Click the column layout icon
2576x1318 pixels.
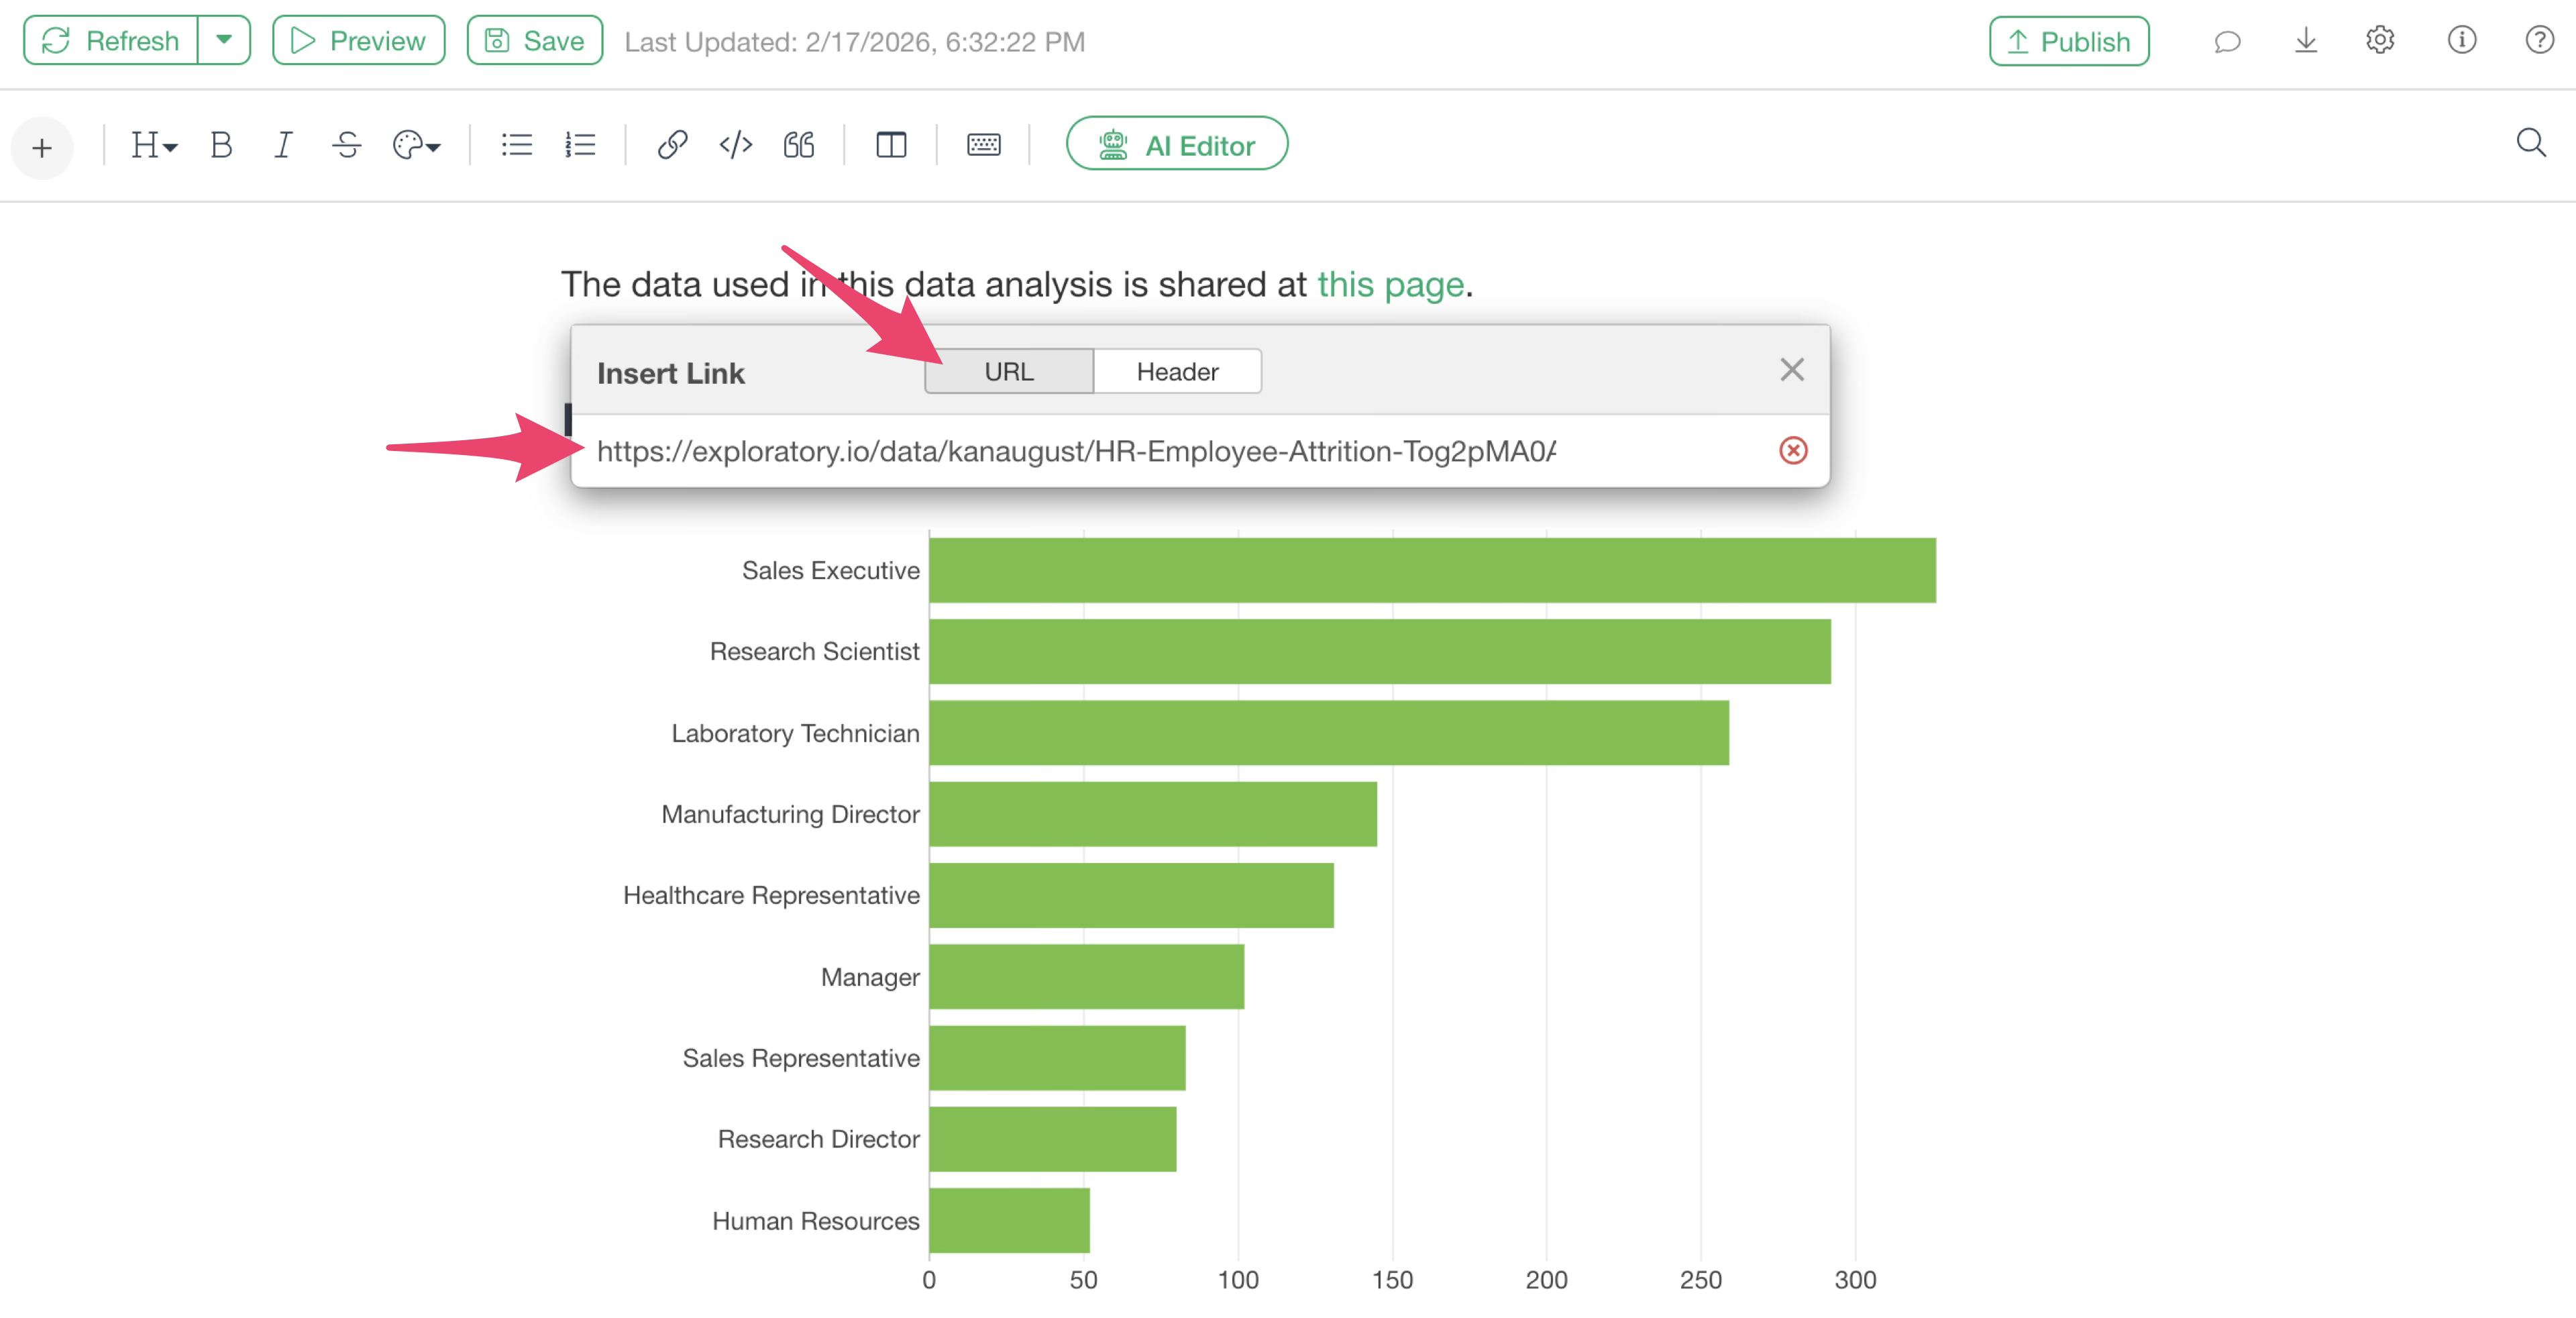tap(890, 145)
